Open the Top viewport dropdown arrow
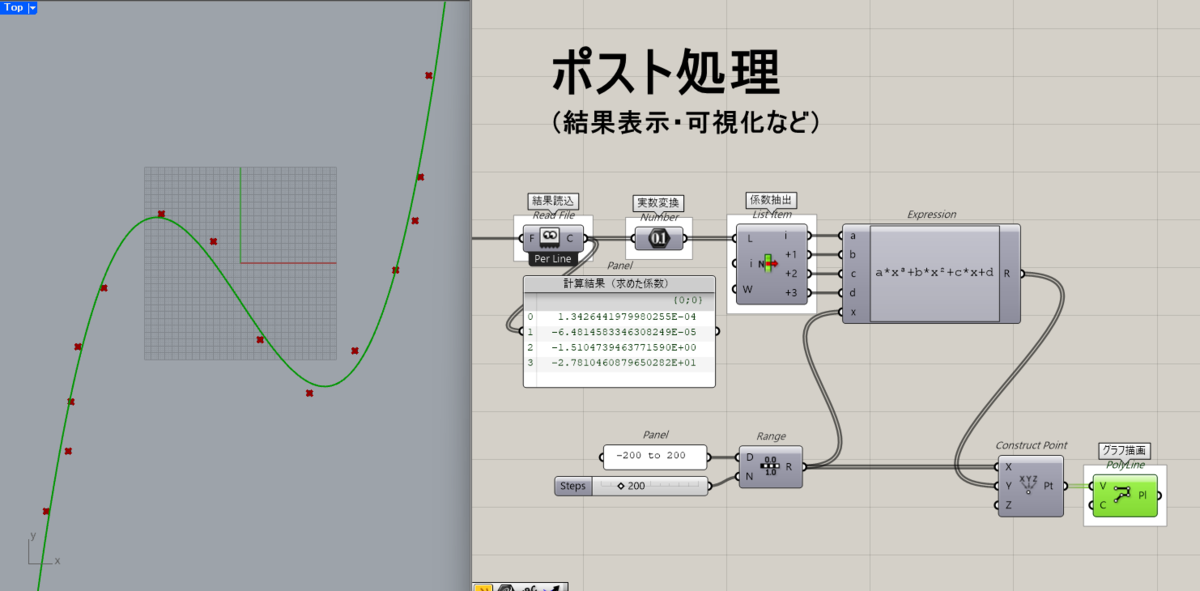This screenshot has height=591, width=1200. [32, 7]
